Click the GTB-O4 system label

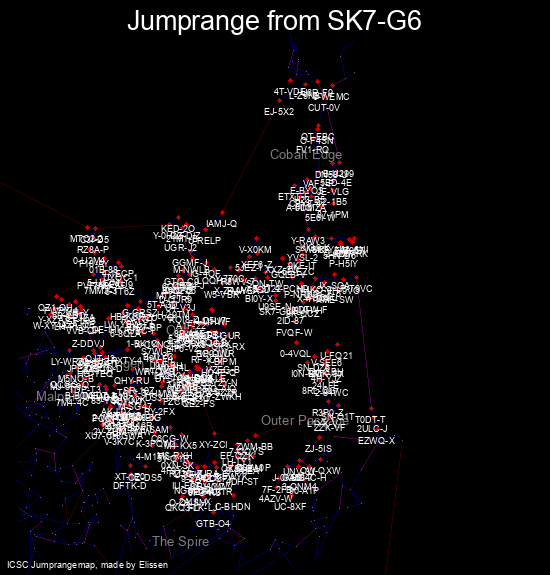pyautogui.click(x=213, y=524)
